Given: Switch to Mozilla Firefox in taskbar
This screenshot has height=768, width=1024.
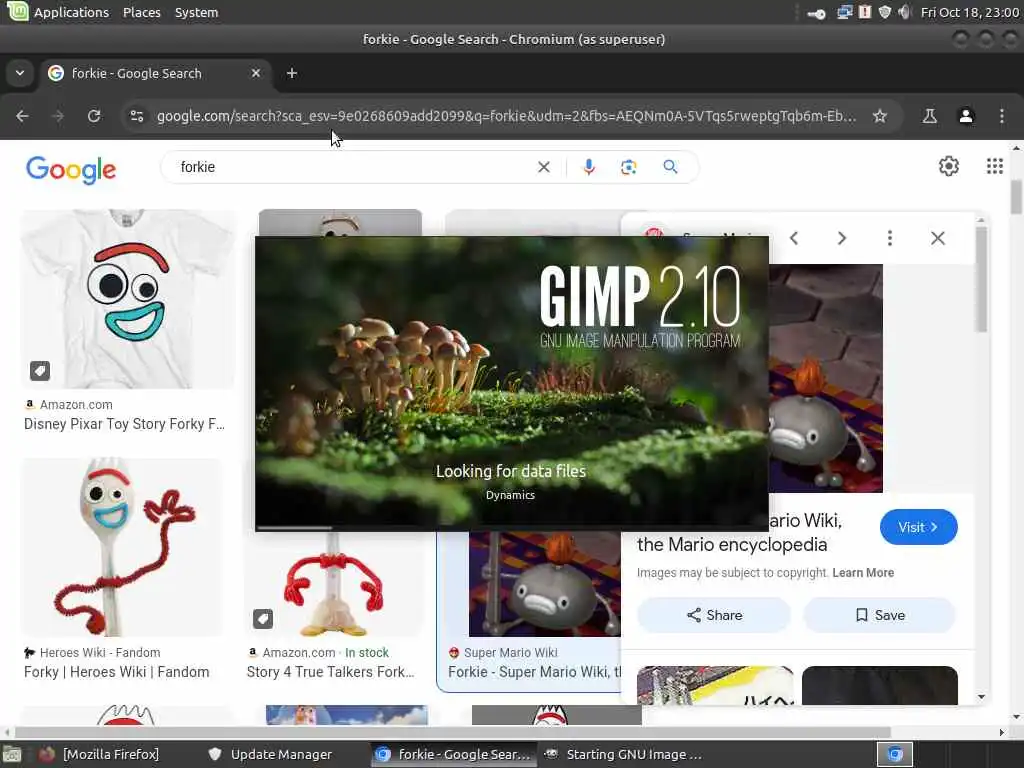Looking at the screenshot, I should 99,754.
